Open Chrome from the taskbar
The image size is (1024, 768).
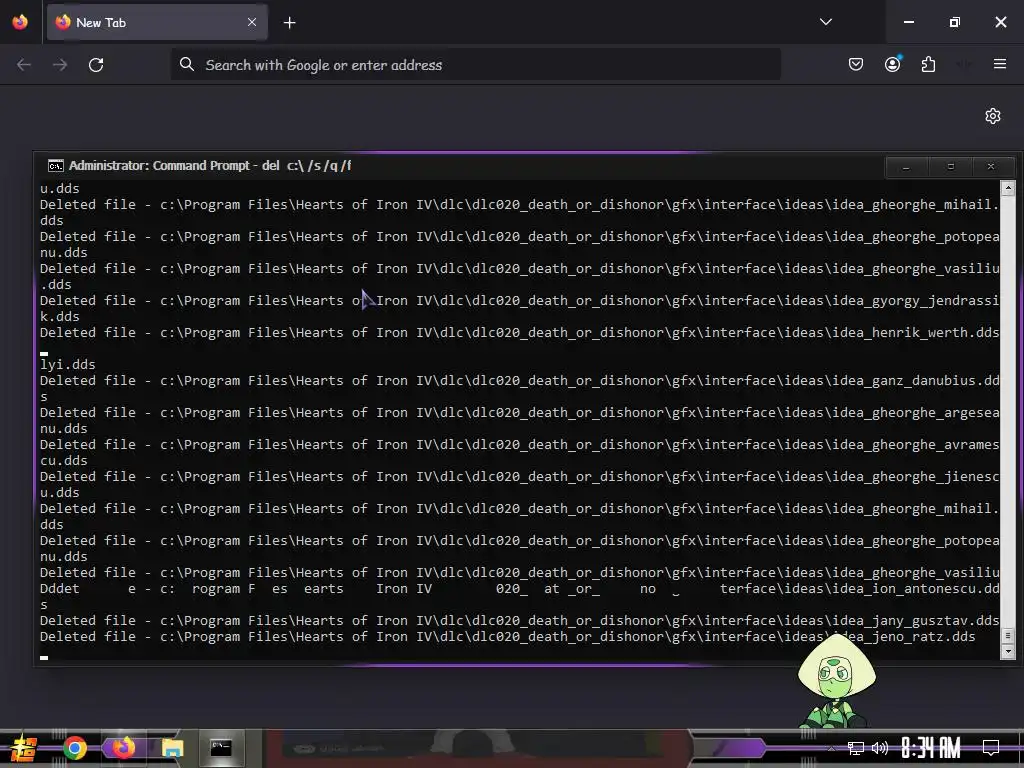click(74, 748)
